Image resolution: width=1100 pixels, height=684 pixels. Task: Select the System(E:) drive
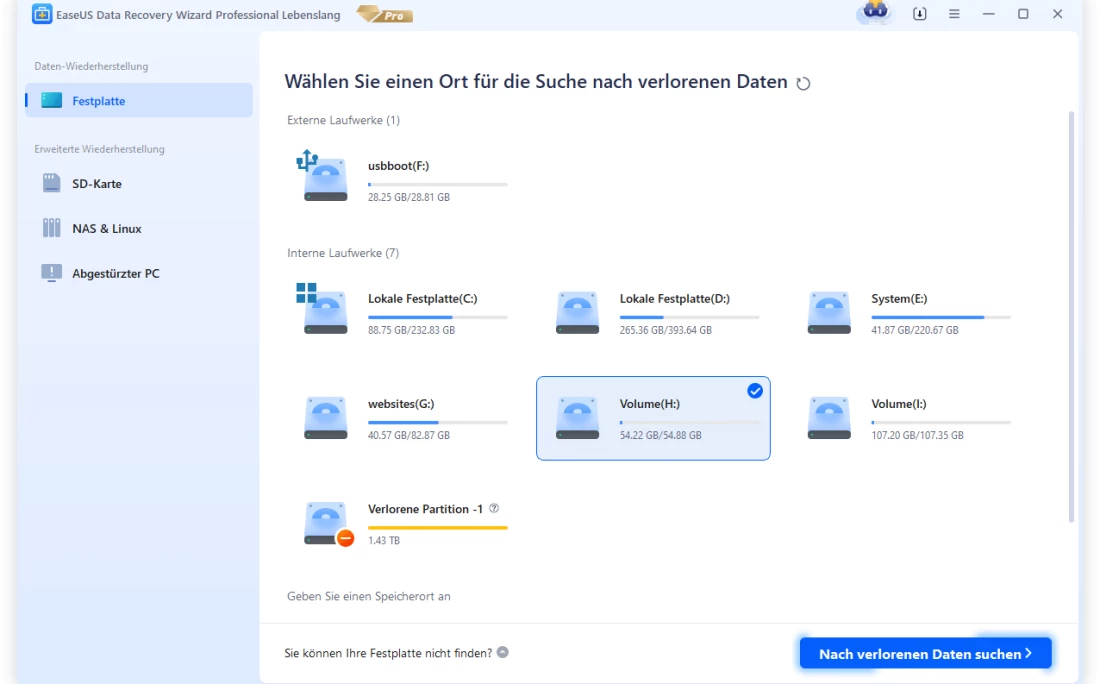(x=905, y=313)
